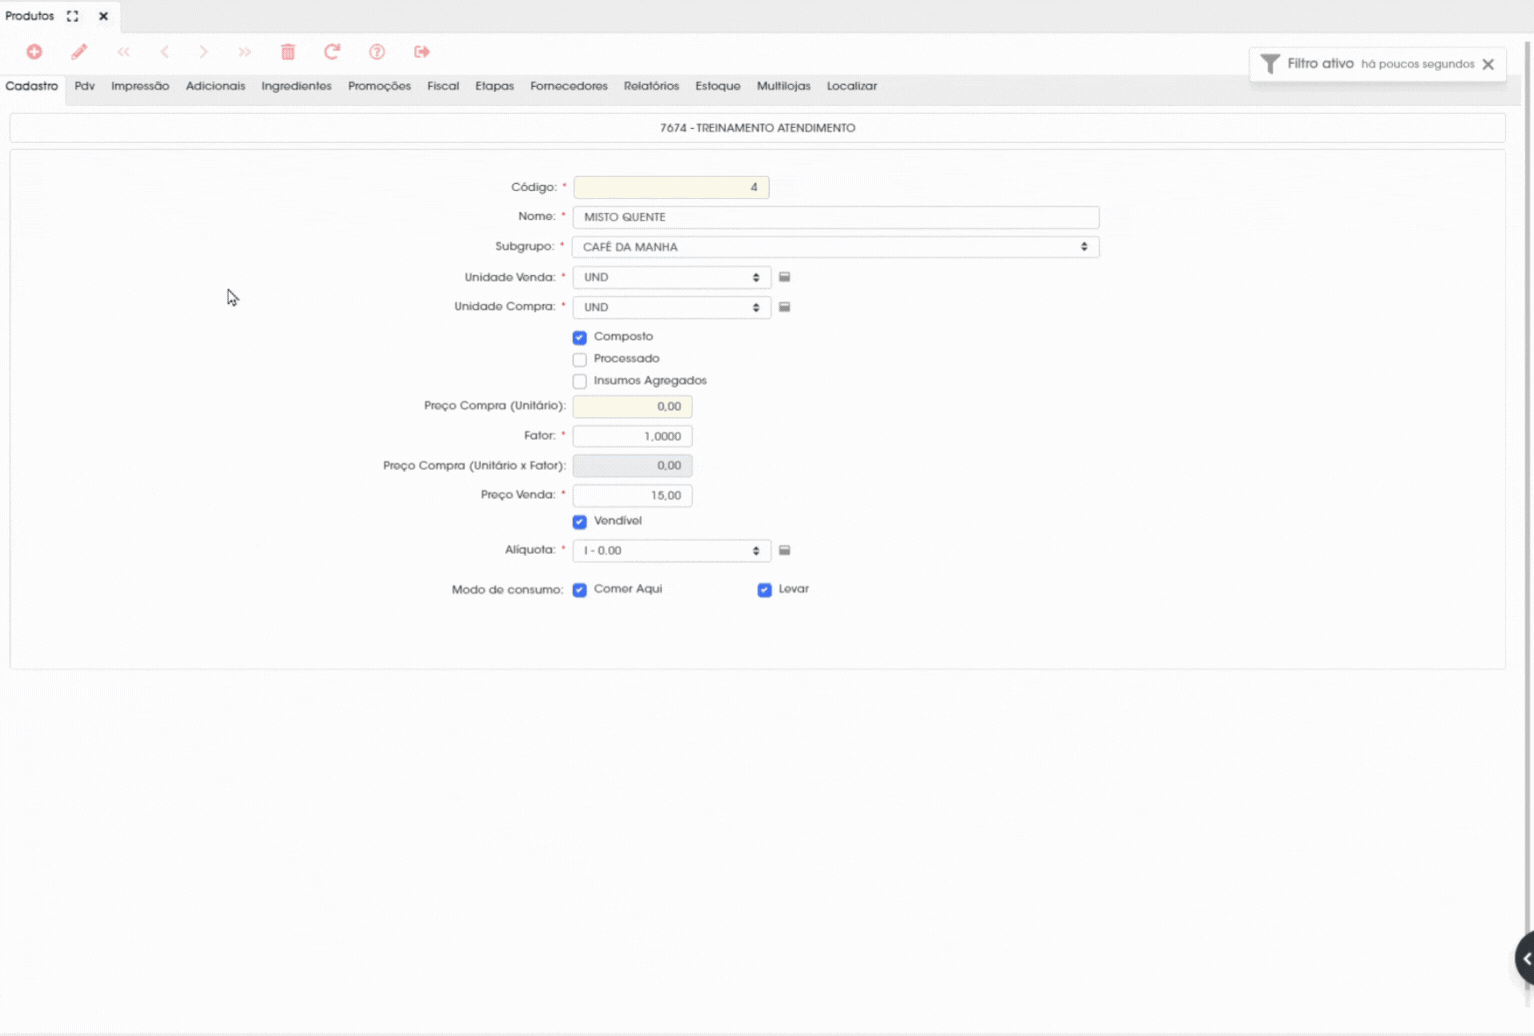Click the pencil edit icon
The image size is (1534, 1036).
click(79, 52)
